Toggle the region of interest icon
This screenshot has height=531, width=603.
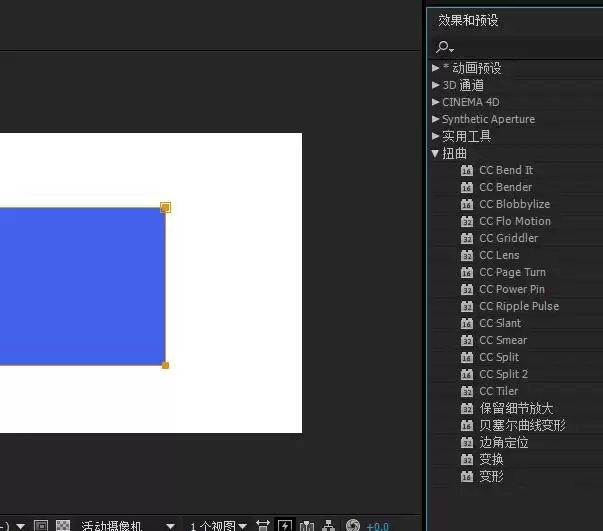click(x=41, y=526)
